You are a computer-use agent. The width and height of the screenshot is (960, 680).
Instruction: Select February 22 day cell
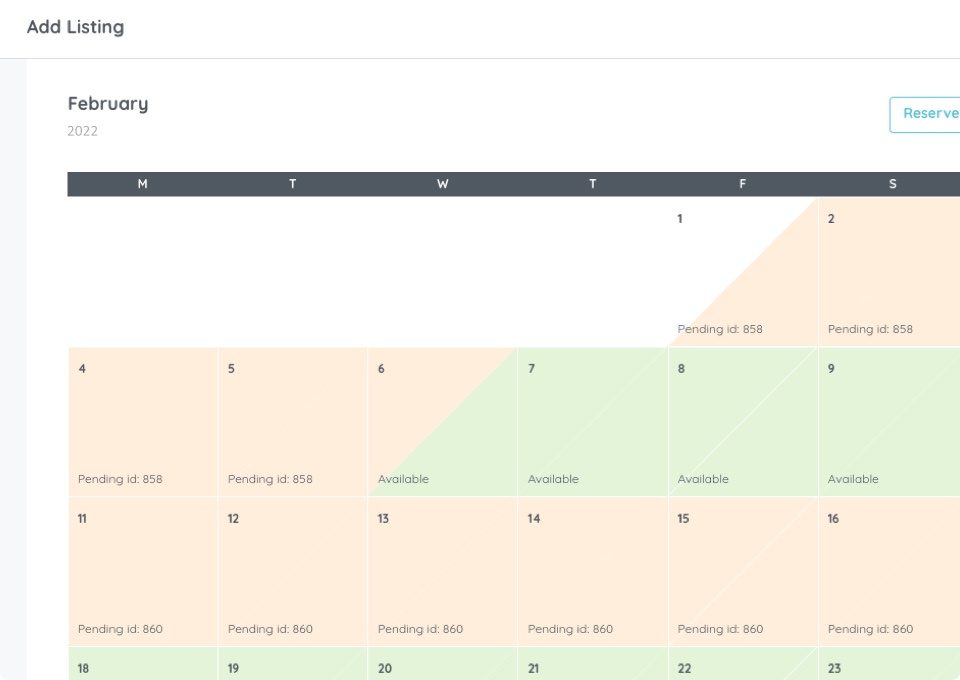pos(743,664)
